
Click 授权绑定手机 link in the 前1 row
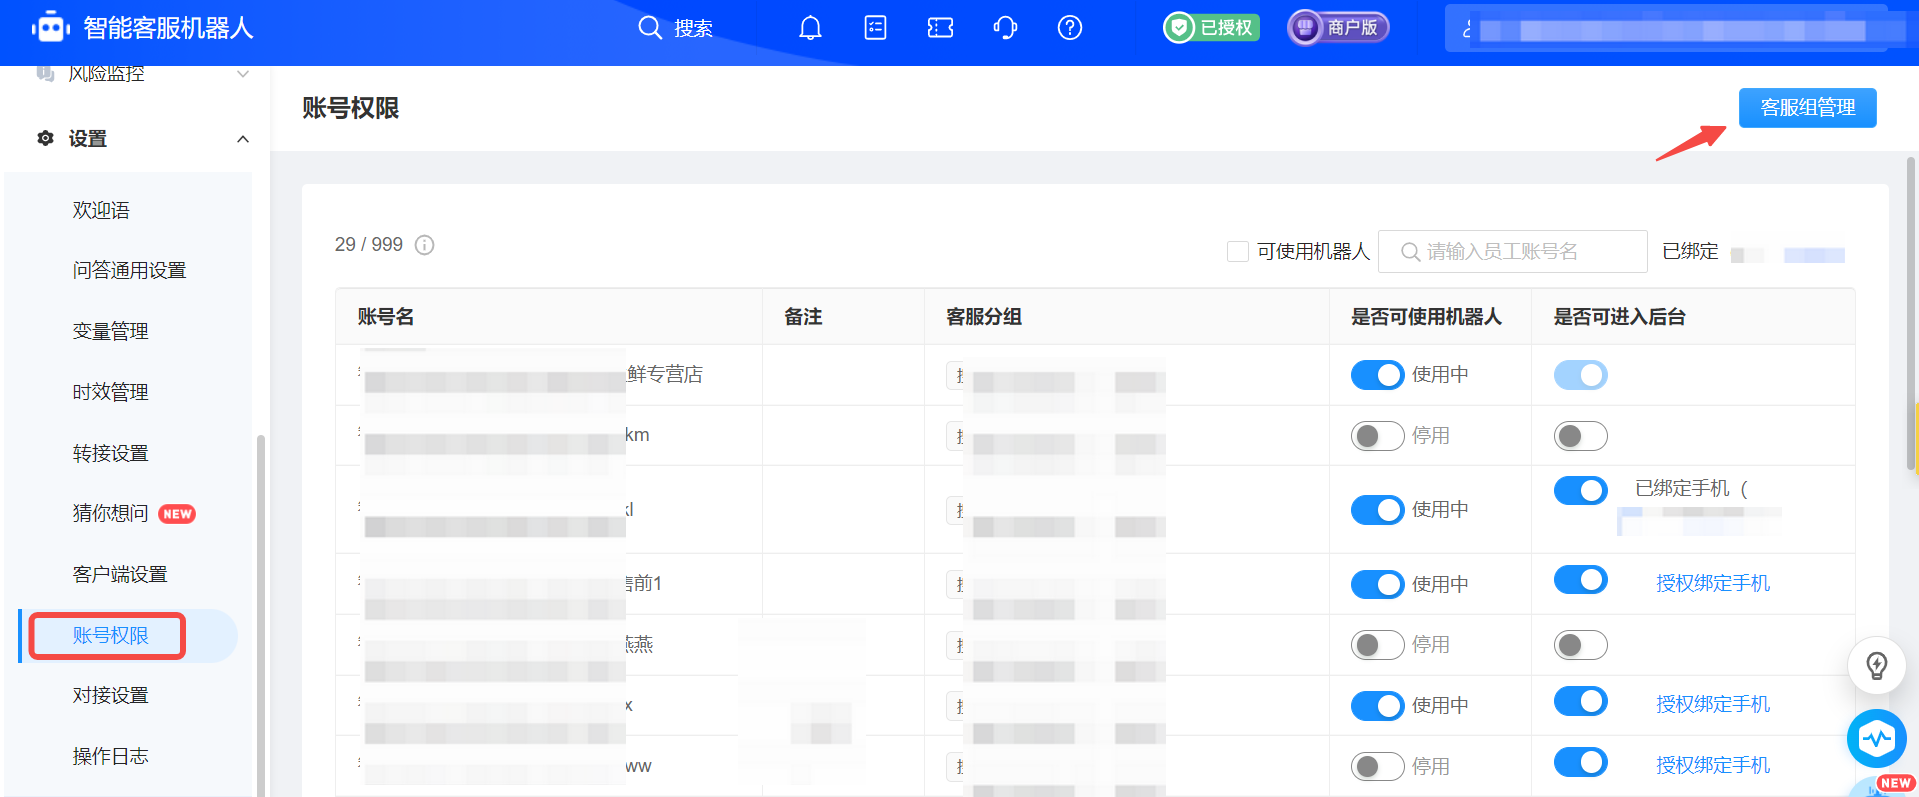point(1712,583)
